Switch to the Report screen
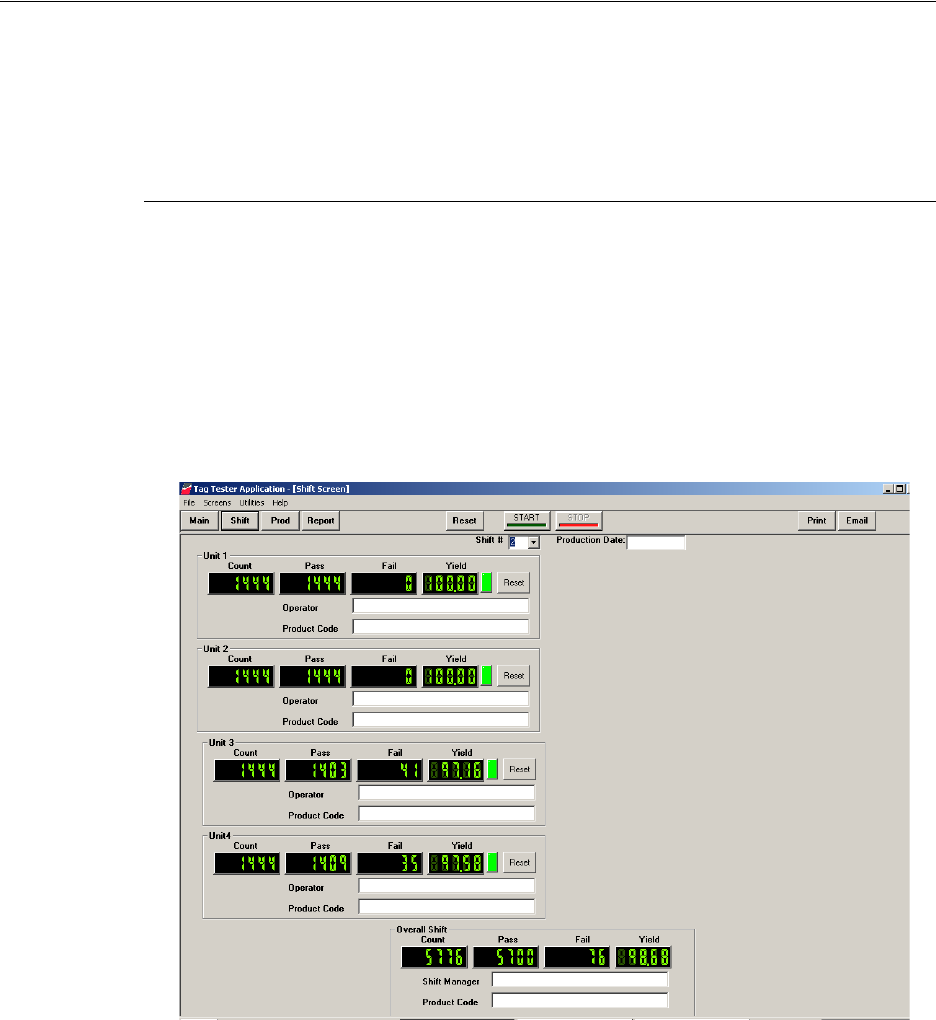 [321, 520]
